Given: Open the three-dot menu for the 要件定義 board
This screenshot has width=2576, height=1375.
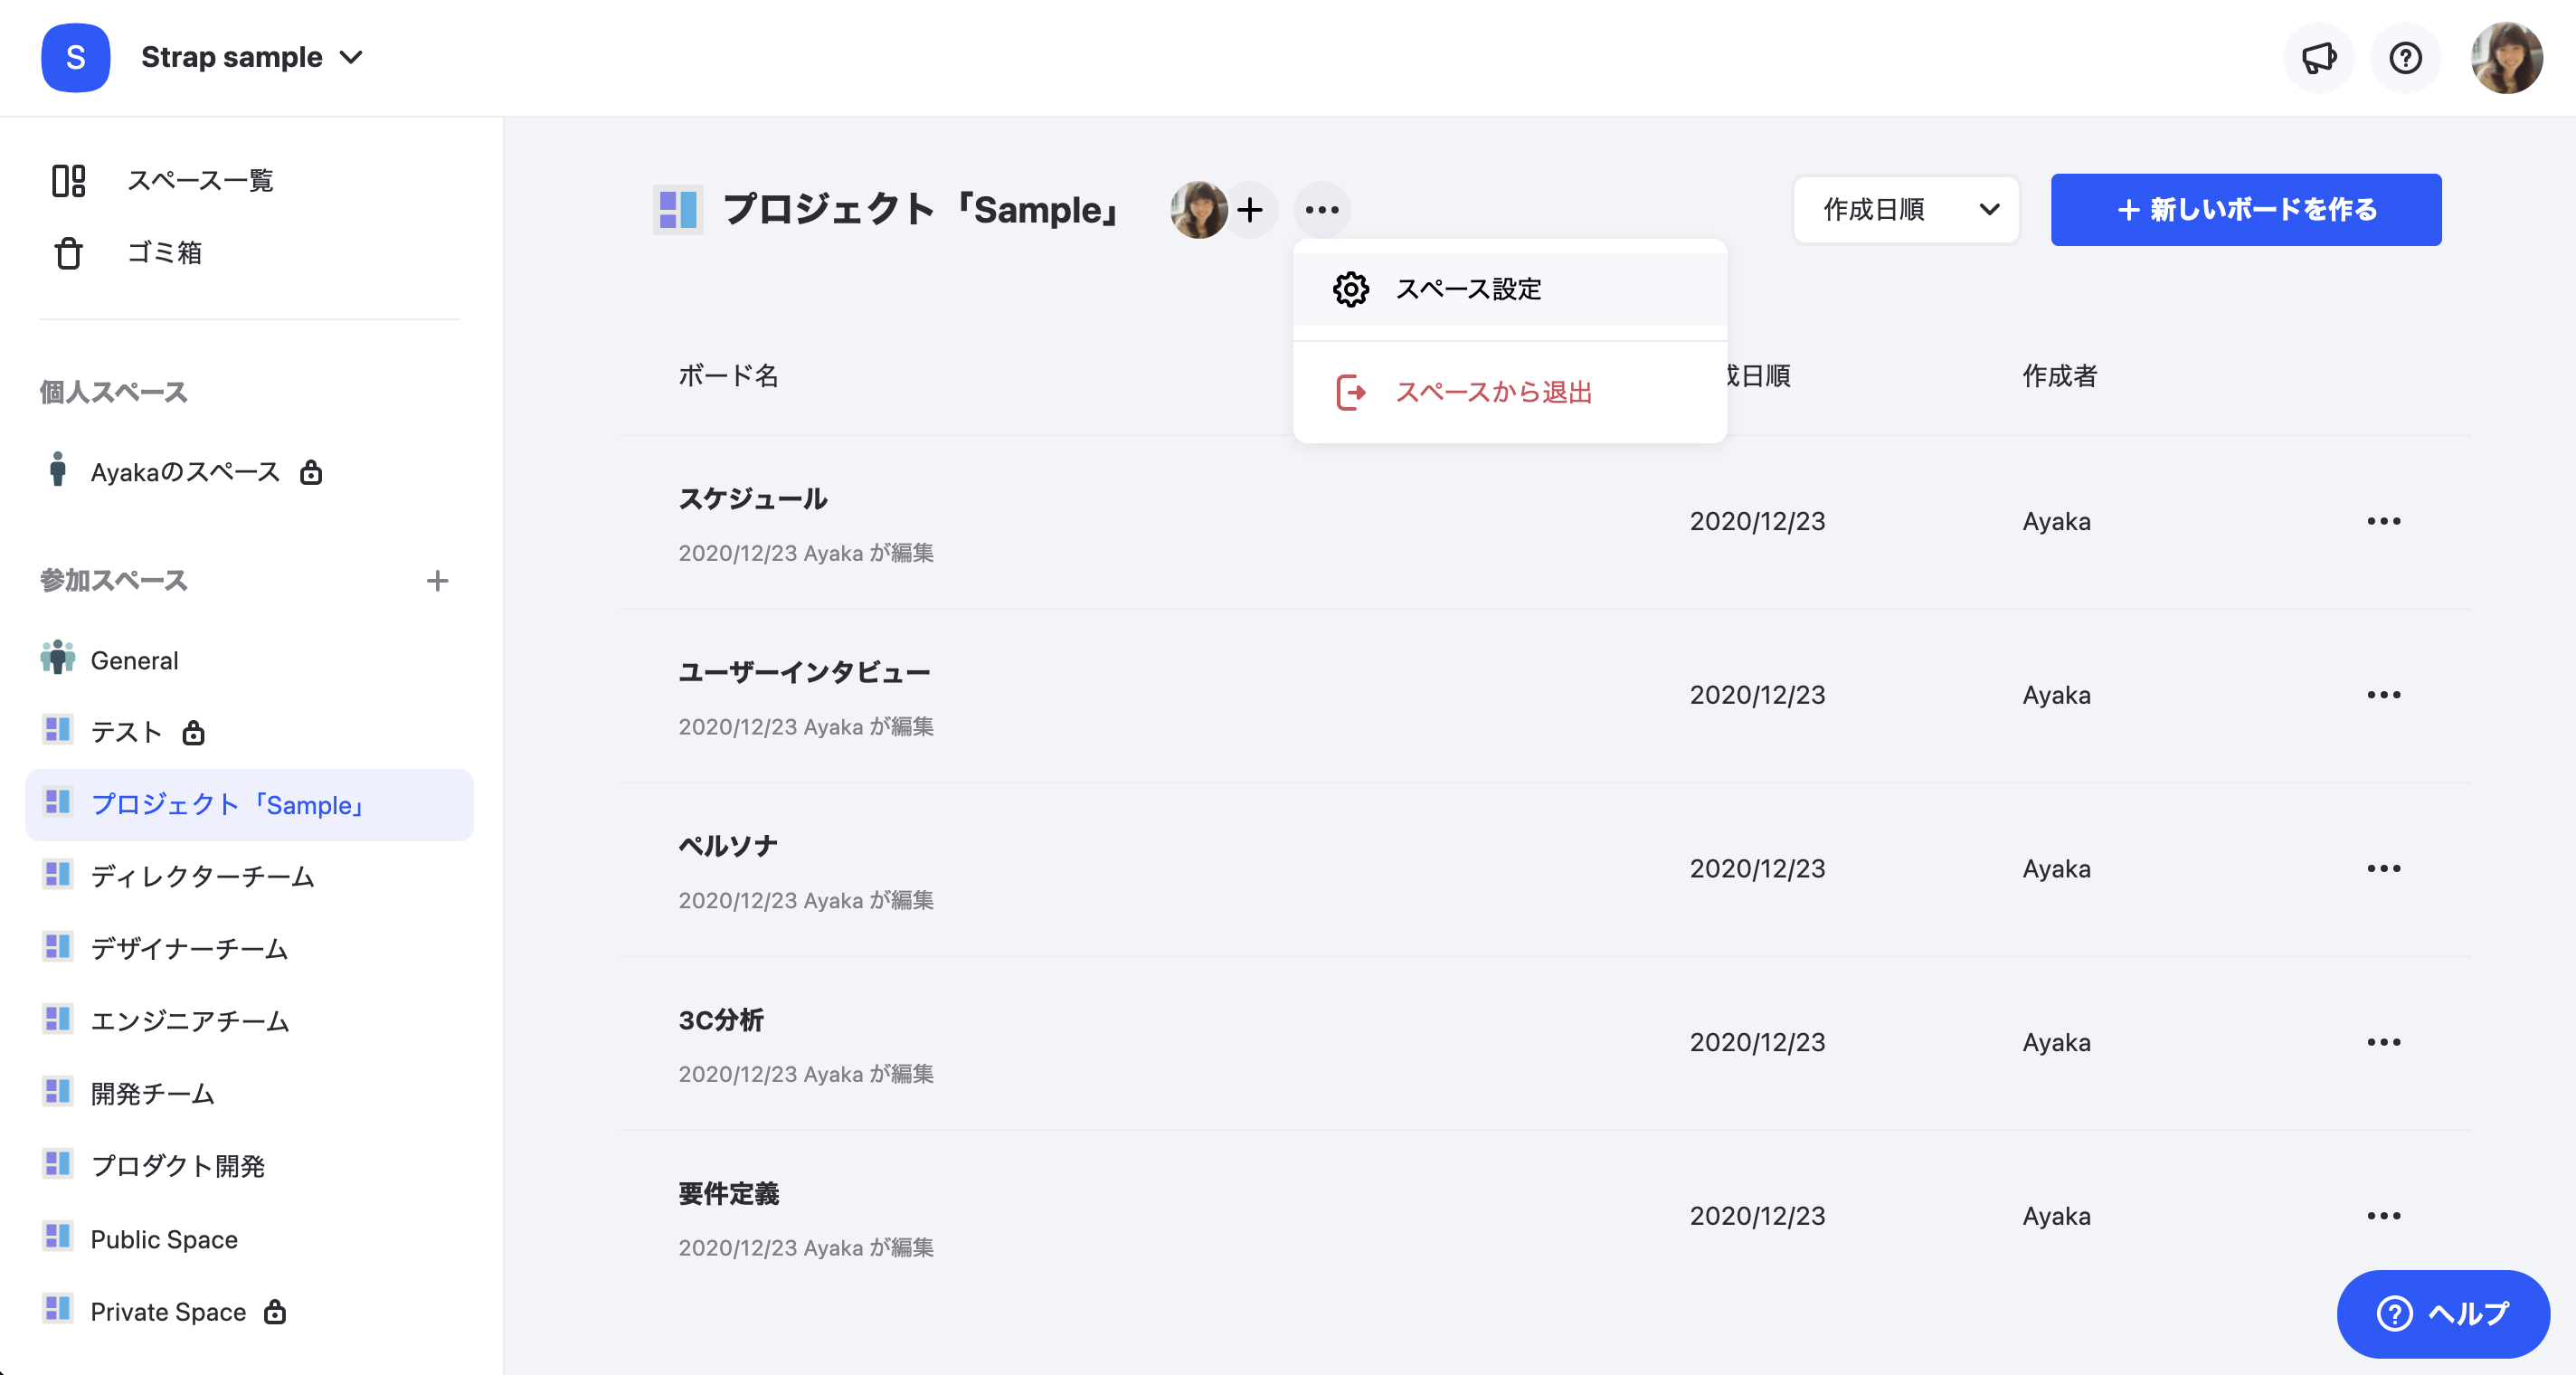Looking at the screenshot, I should pos(2383,1216).
